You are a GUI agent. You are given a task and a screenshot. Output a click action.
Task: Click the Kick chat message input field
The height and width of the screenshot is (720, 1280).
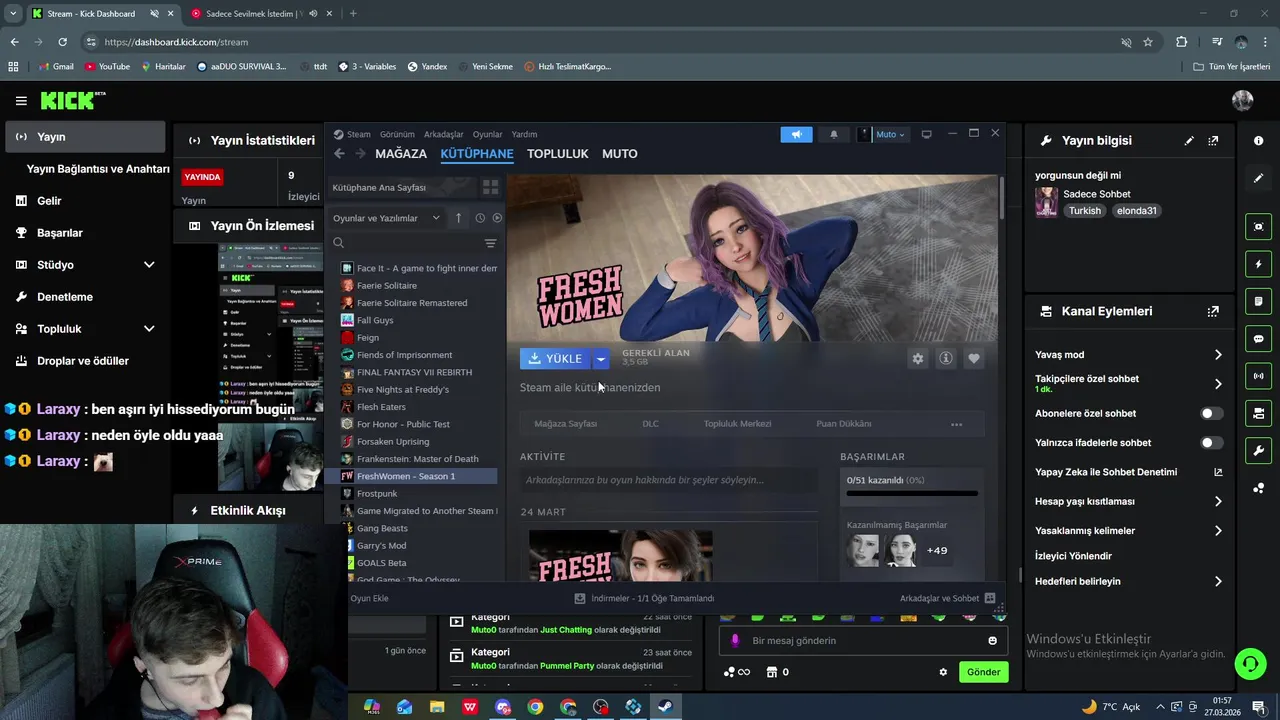pos(865,641)
